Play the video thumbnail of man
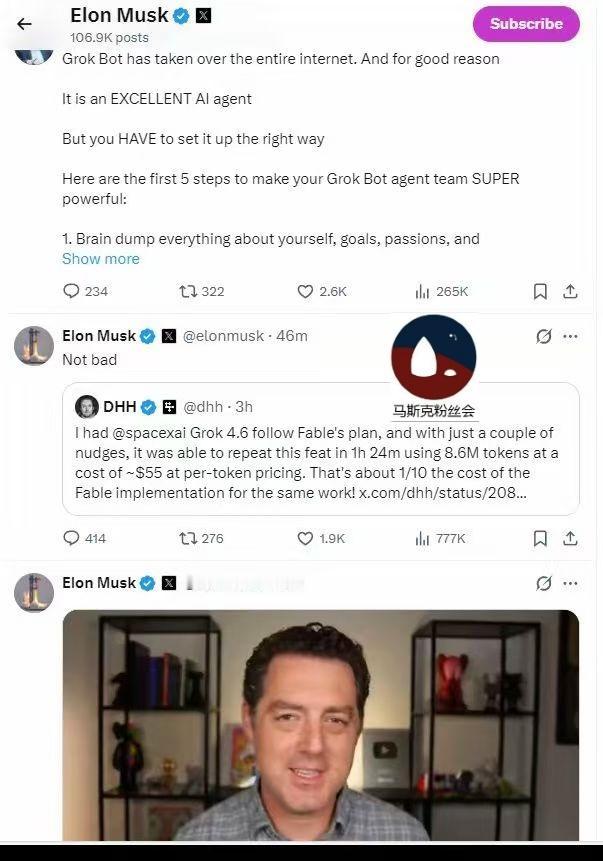603x861 pixels. (x=321, y=725)
